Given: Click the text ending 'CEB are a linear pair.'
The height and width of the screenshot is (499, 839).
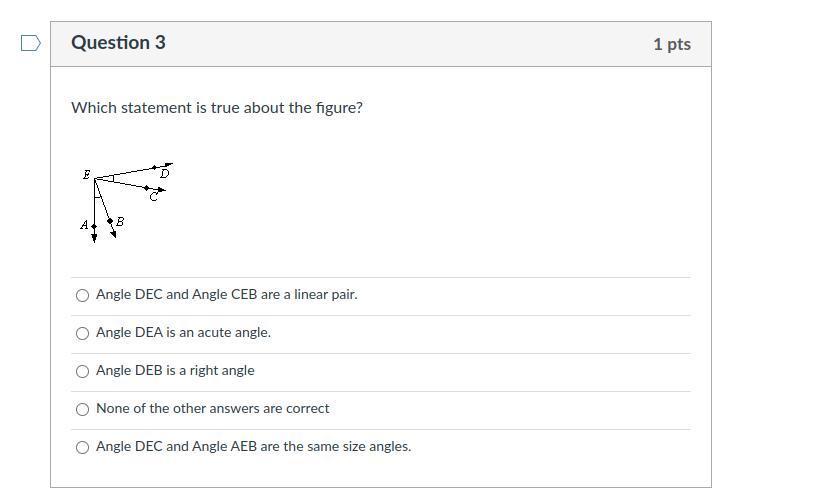Looking at the screenshot, I should pos(226,295).
